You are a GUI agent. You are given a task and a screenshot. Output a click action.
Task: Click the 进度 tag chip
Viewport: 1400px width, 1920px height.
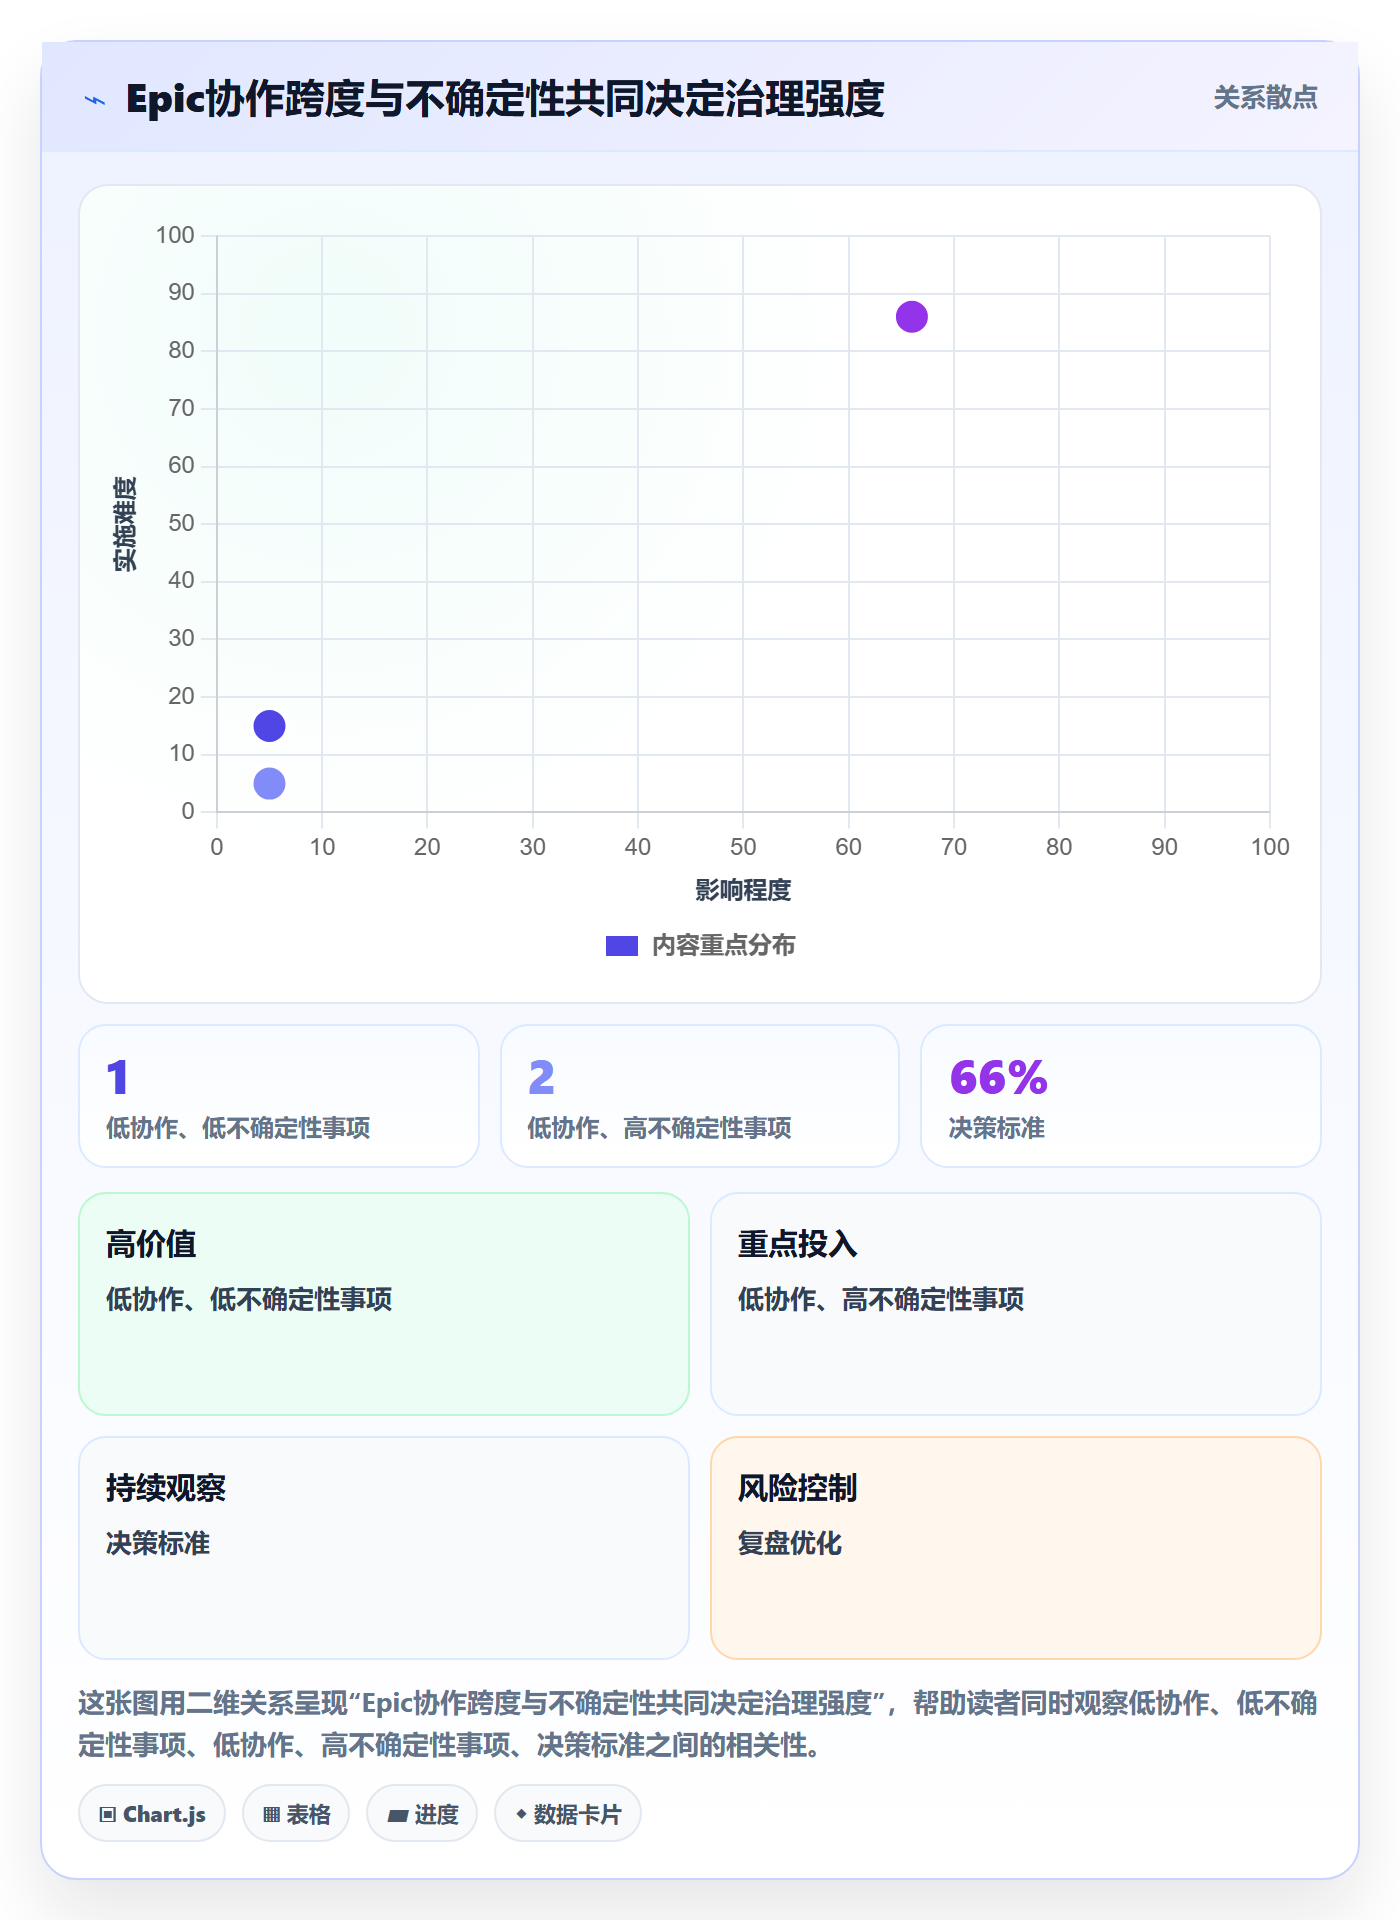coord(422,1814)
